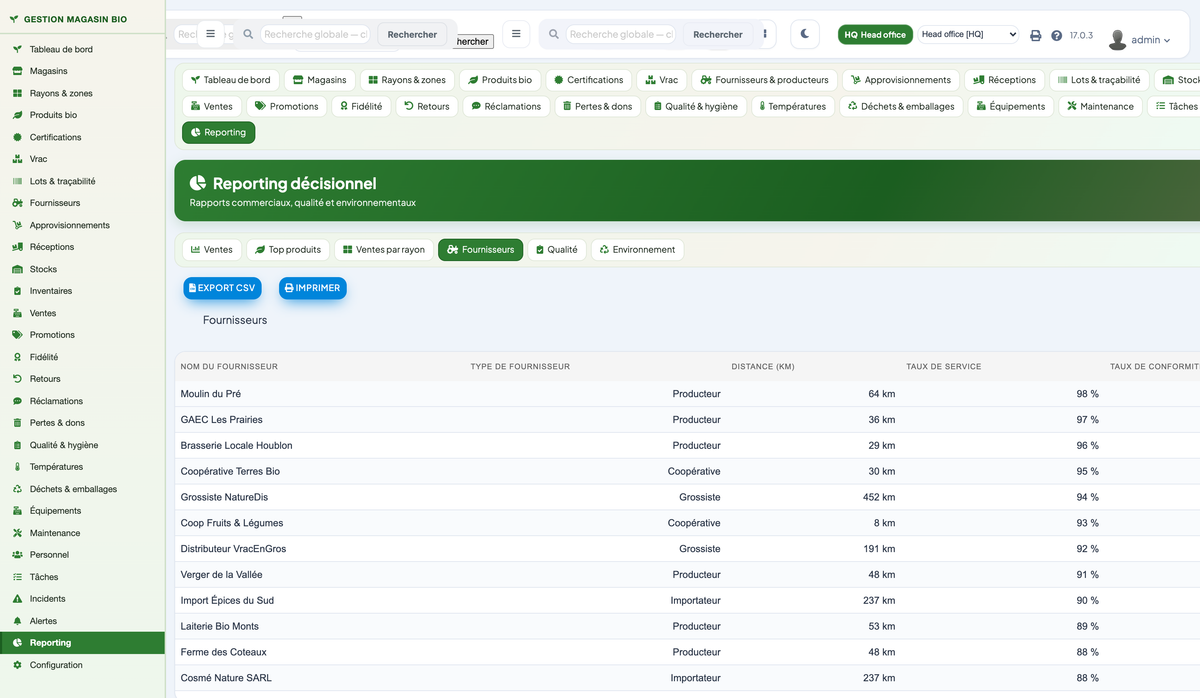Viewport: 1200px width, 698px height.
Task: Select Réceptions chip in top navigation
Action: click(1004, 80)
